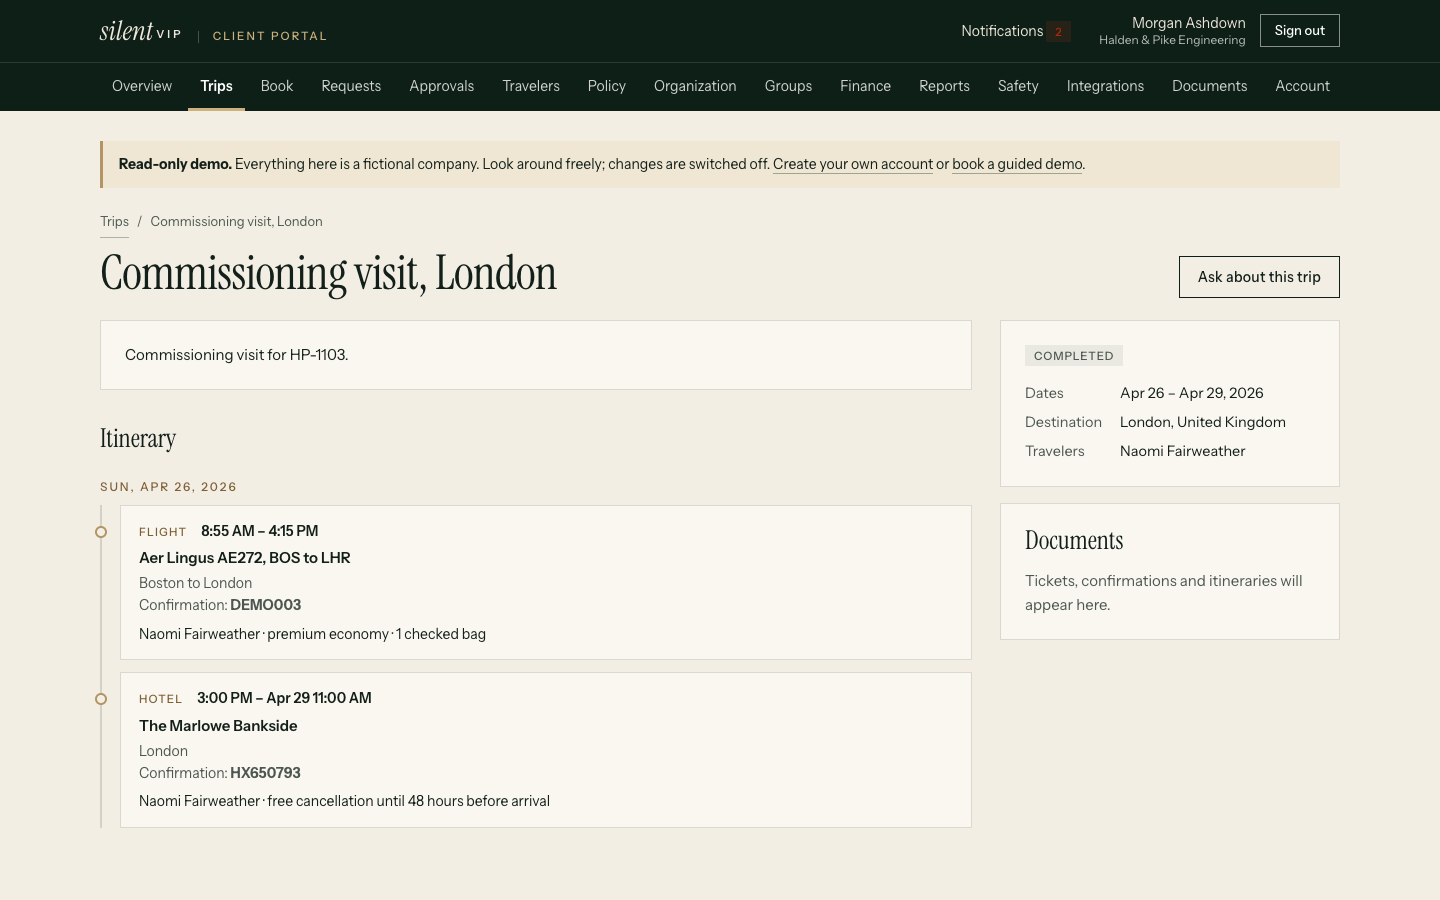Go to the Reports tab
1440x900 pixels.
(x=945, y=86)
